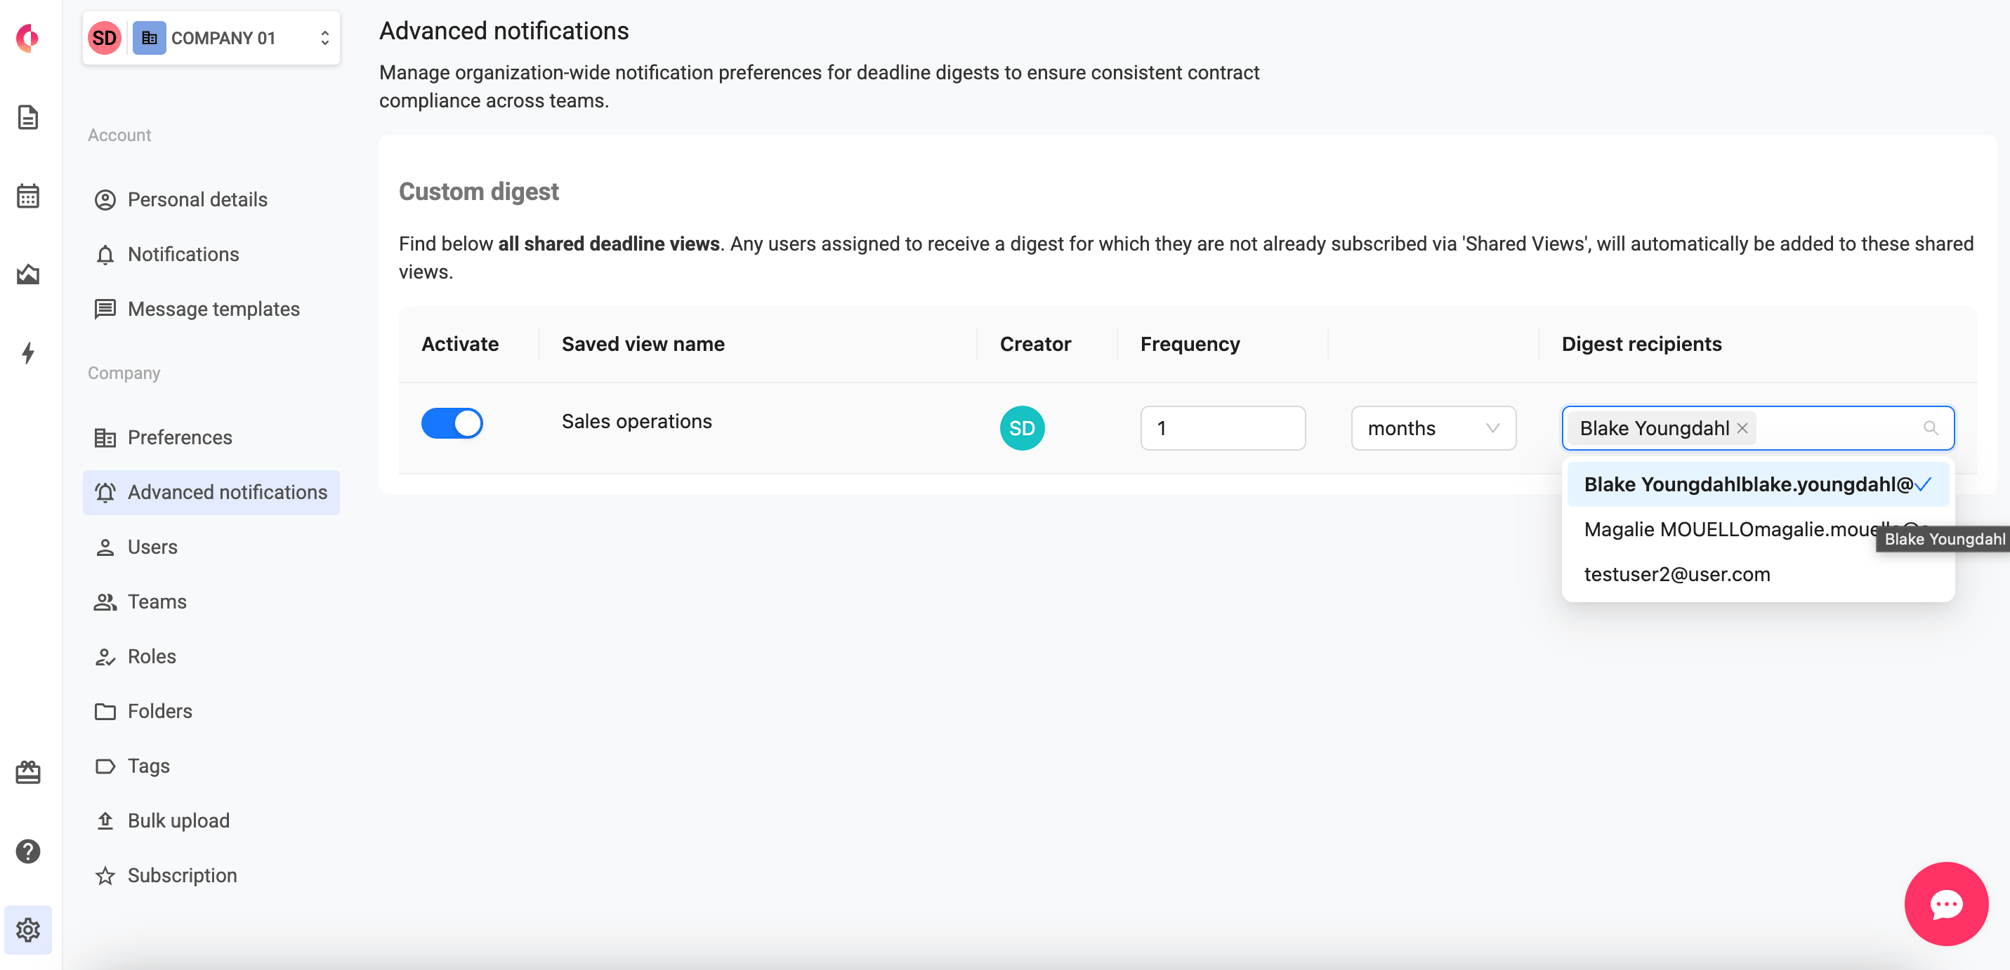Open the gift box what's new icon
Image resolution: width=2010 pixels, height=970 pixels.
[28, 772]
